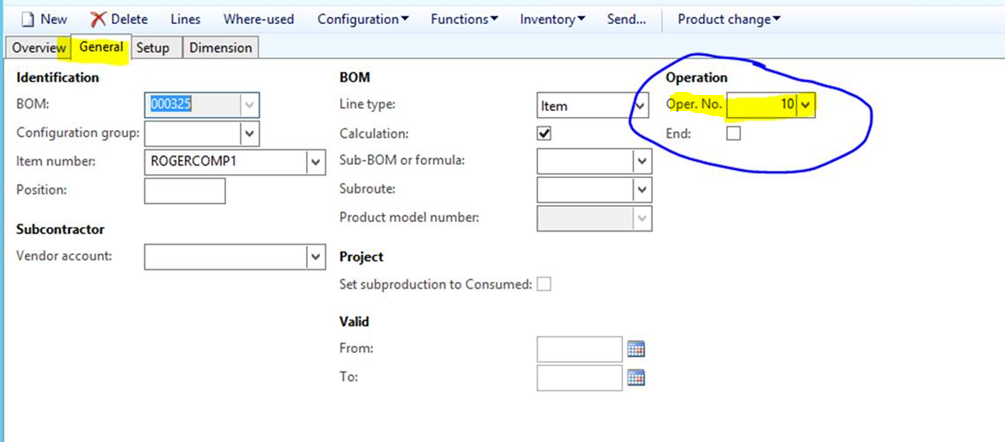Open the Setup tab

(153, 48)
